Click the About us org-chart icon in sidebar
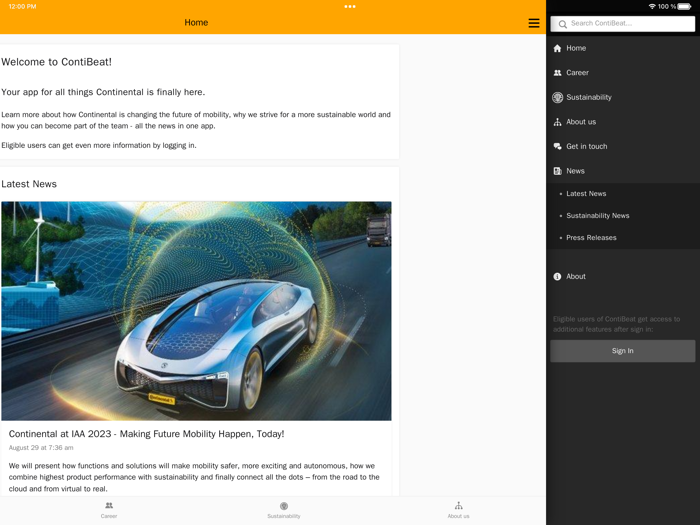Viewport: 700px width, 525px height. point(557,122)
